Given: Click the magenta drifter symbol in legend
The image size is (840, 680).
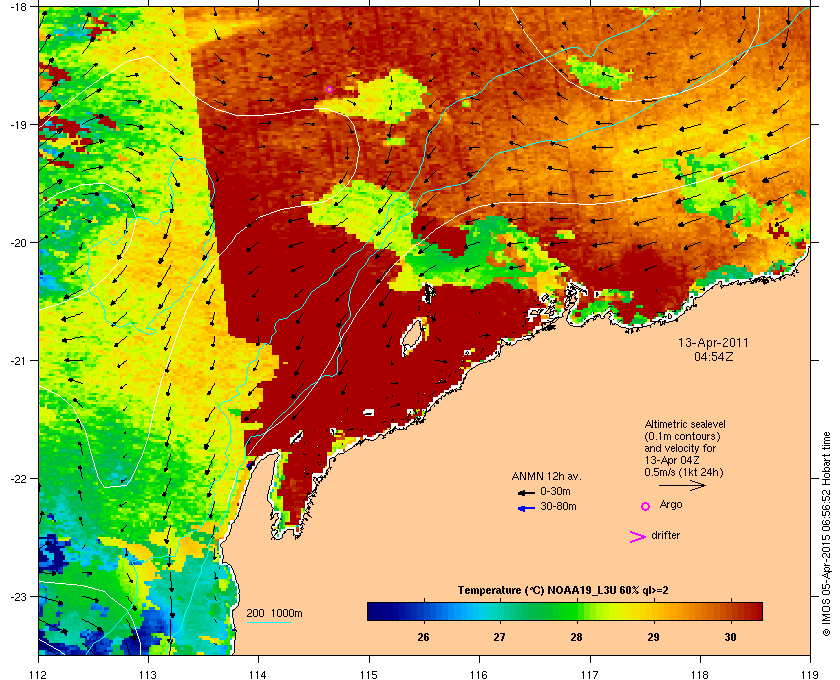Looking at the screenshot, I should 637,537.
